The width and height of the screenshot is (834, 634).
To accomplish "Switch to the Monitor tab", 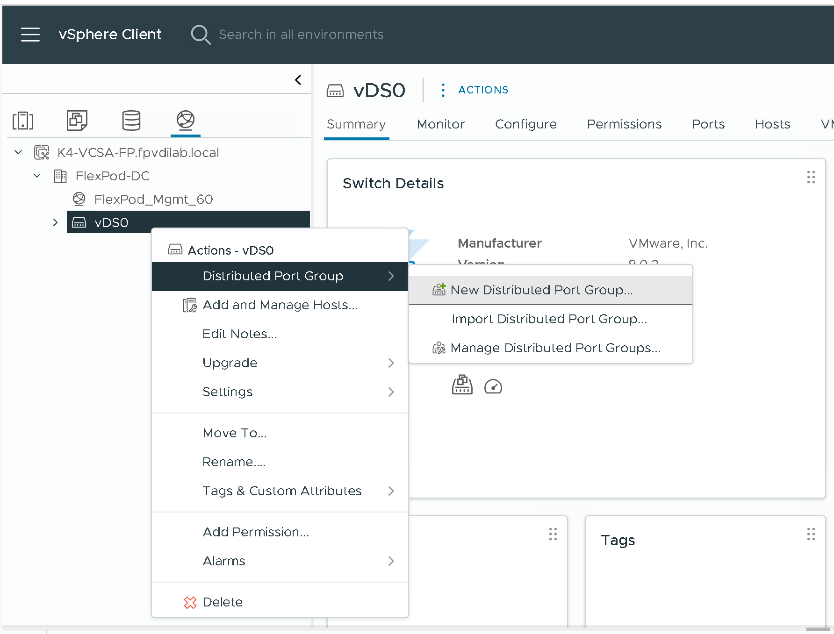I will (x=440, y=124).
